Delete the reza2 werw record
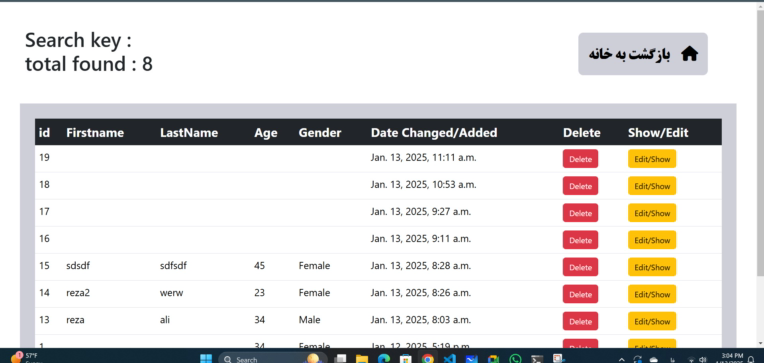This screenshot has height=363, width=764. (x=580, y=294)
